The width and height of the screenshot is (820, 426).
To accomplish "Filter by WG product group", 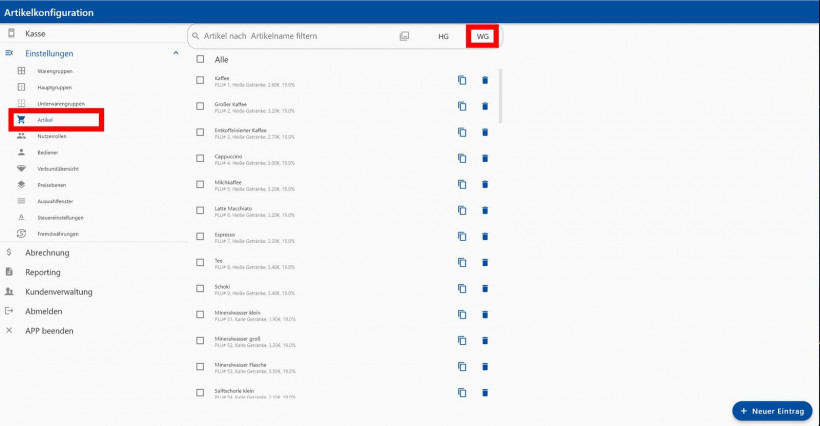I will (483, 36).
